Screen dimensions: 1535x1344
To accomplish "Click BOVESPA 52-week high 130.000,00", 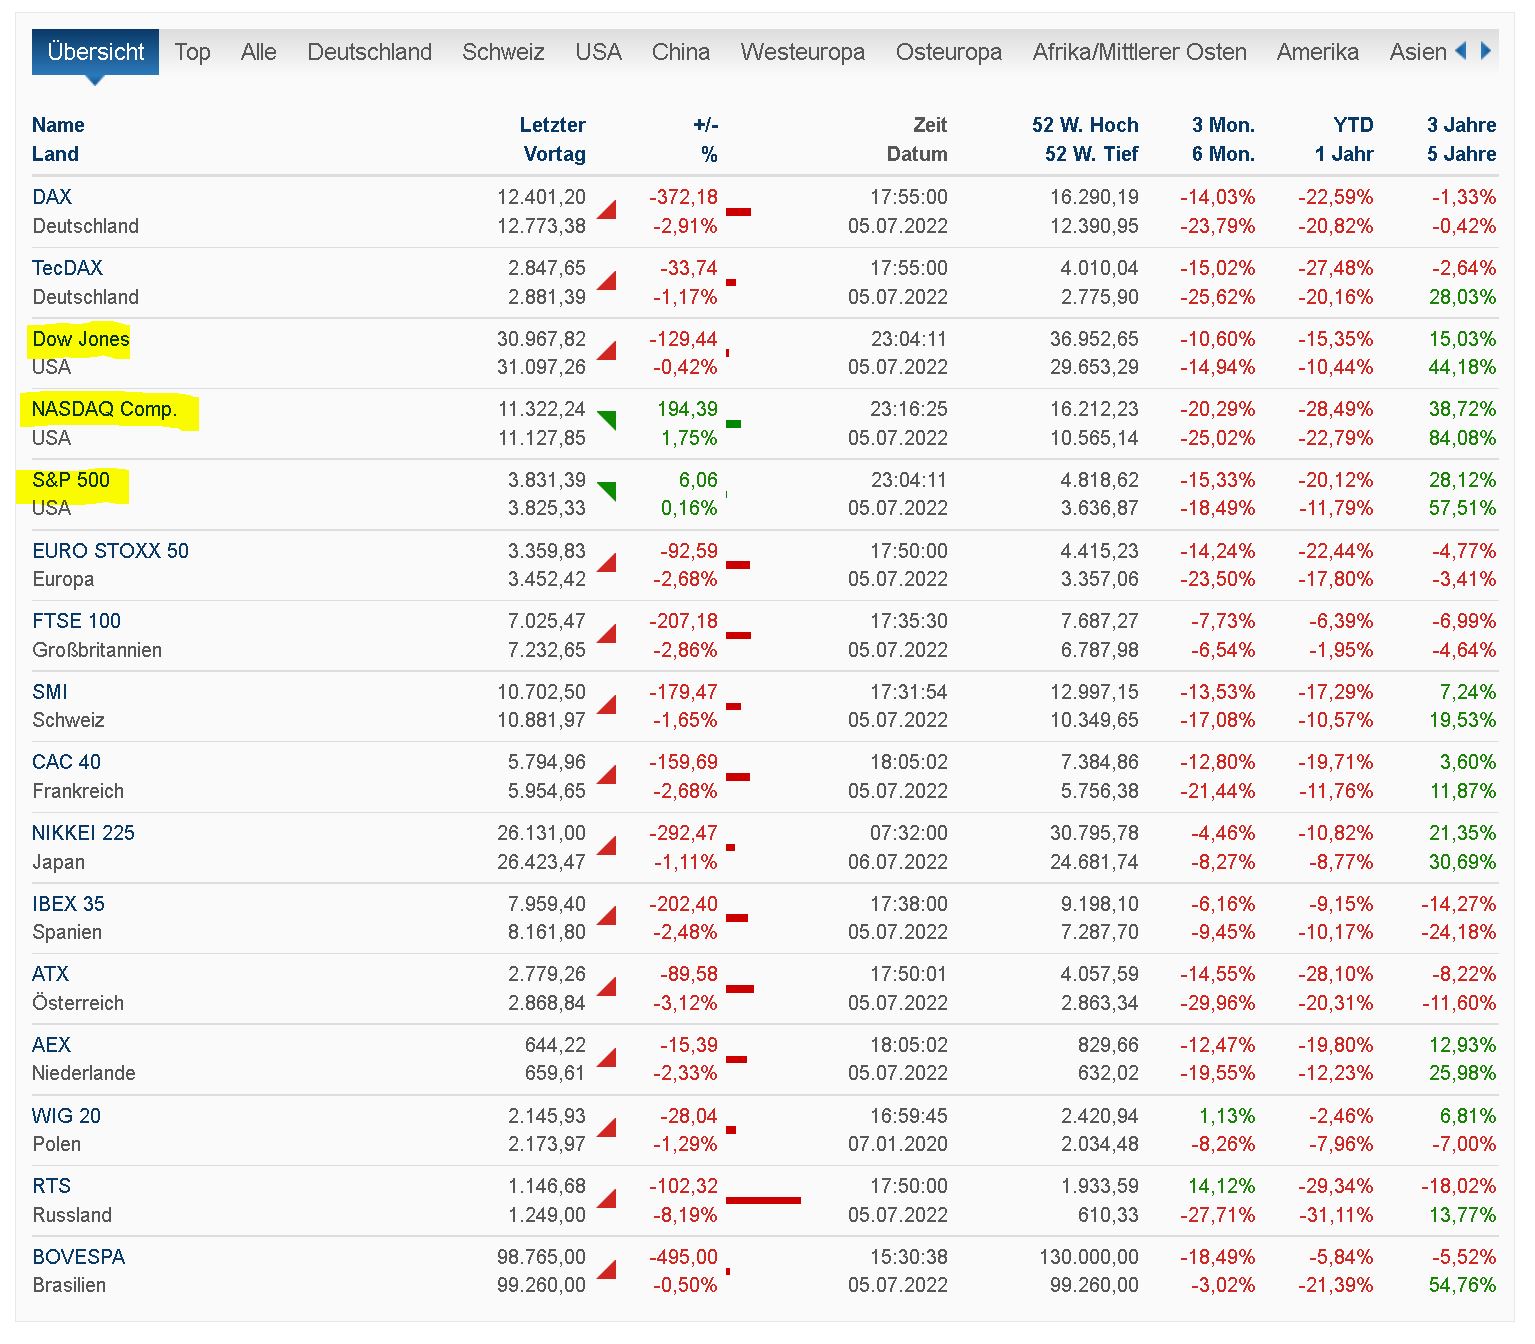I will pyautogui.click(x=1089, y=1257).
